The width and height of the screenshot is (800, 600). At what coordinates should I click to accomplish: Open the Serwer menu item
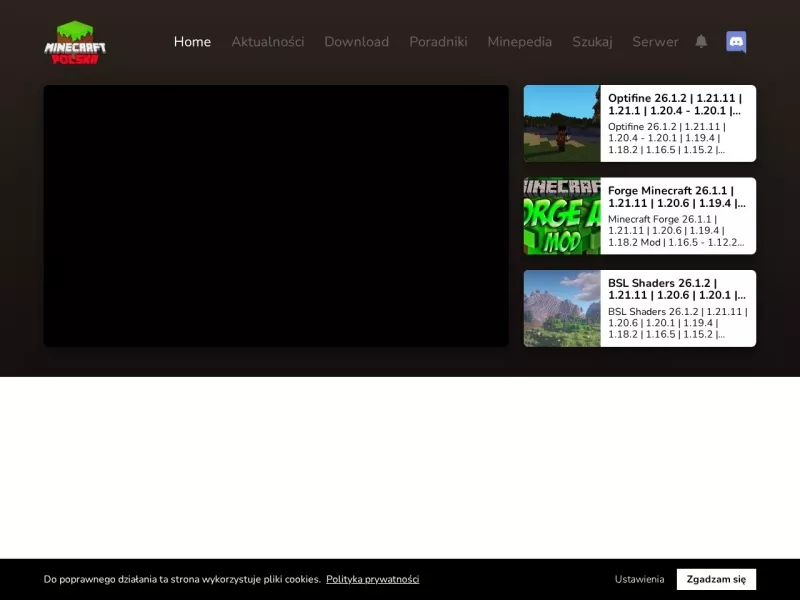[x=655, y=42]
